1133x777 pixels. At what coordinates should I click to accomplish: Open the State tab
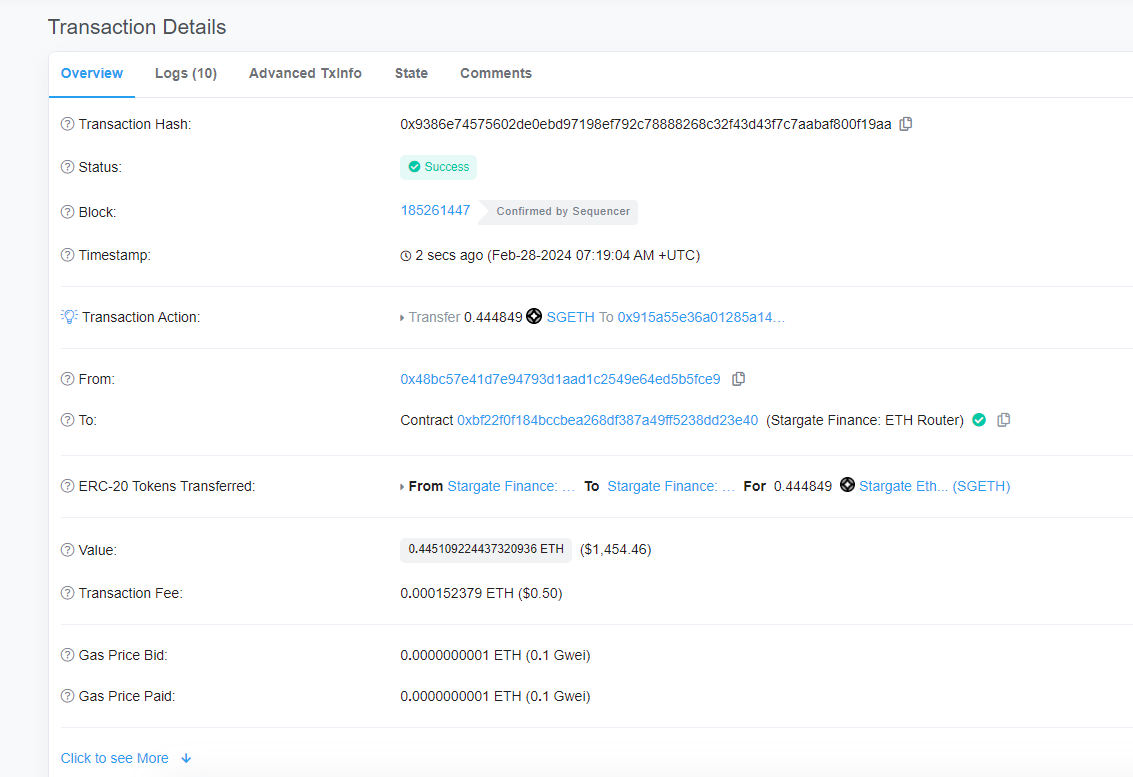pos(411,74)
